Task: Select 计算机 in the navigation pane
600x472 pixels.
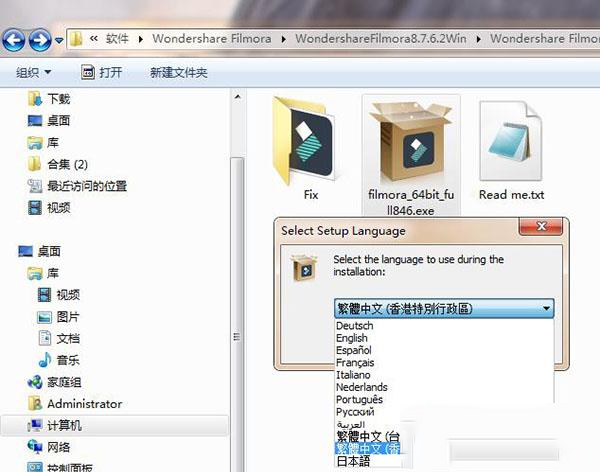Action: [x=66, y=426]
